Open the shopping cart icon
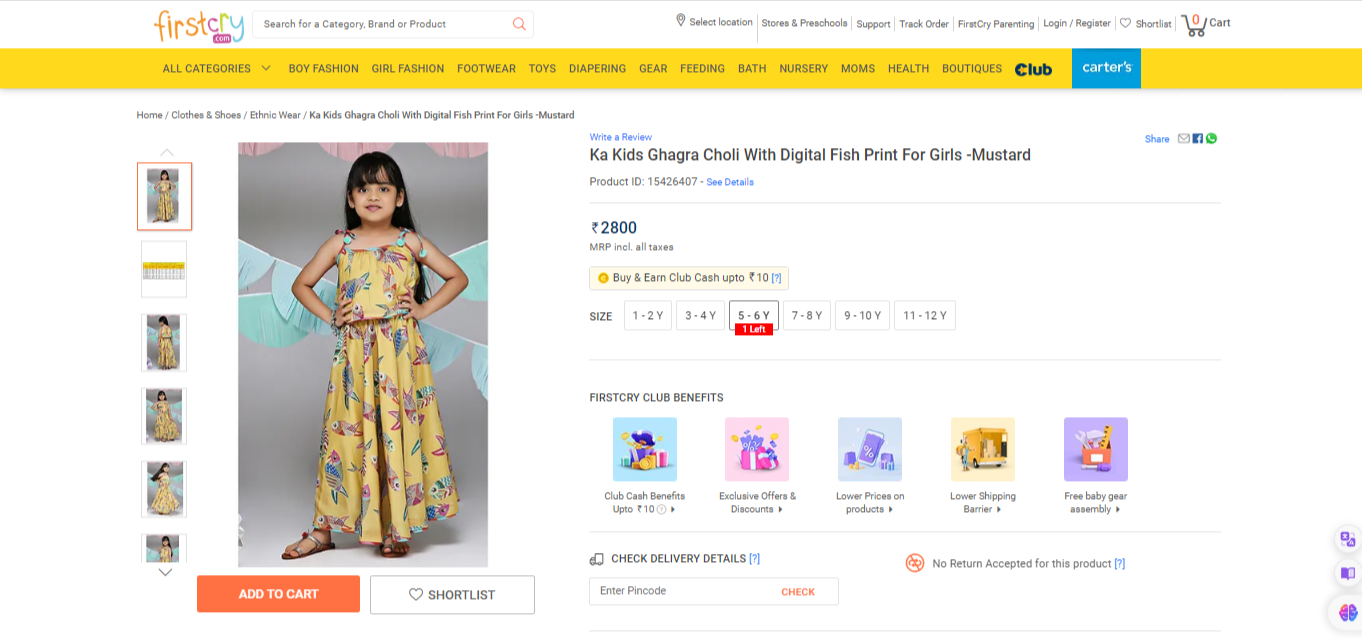Image resolution: width=1362 pixels, height=643 pixels. (x=1194, y=24)
